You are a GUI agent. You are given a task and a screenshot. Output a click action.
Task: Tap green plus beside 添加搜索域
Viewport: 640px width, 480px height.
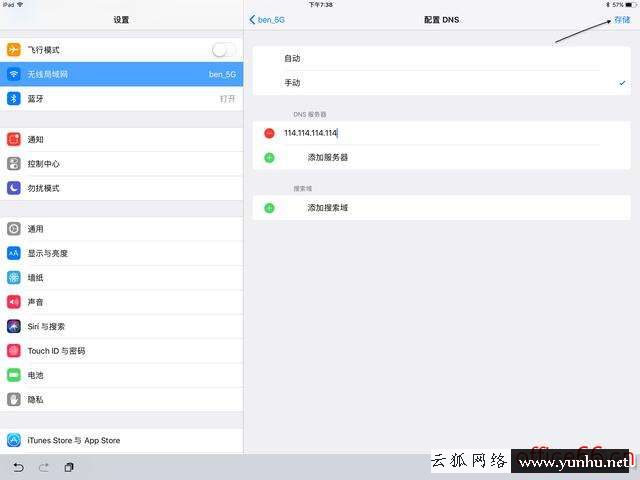click(269, 208)
